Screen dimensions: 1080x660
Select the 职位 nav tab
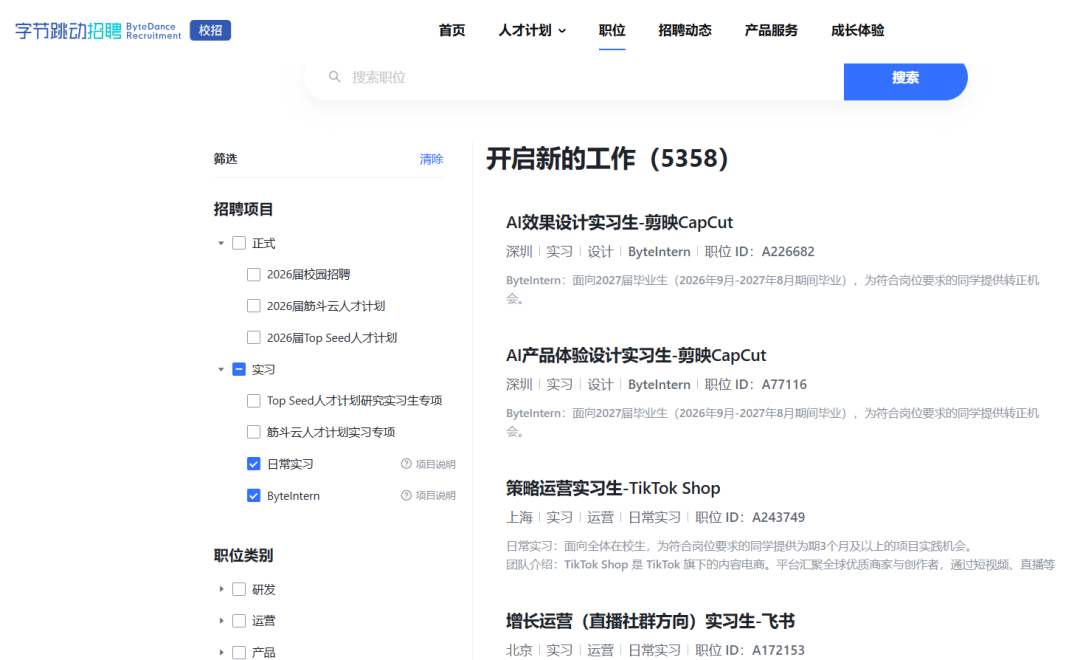tap(612, 30)
